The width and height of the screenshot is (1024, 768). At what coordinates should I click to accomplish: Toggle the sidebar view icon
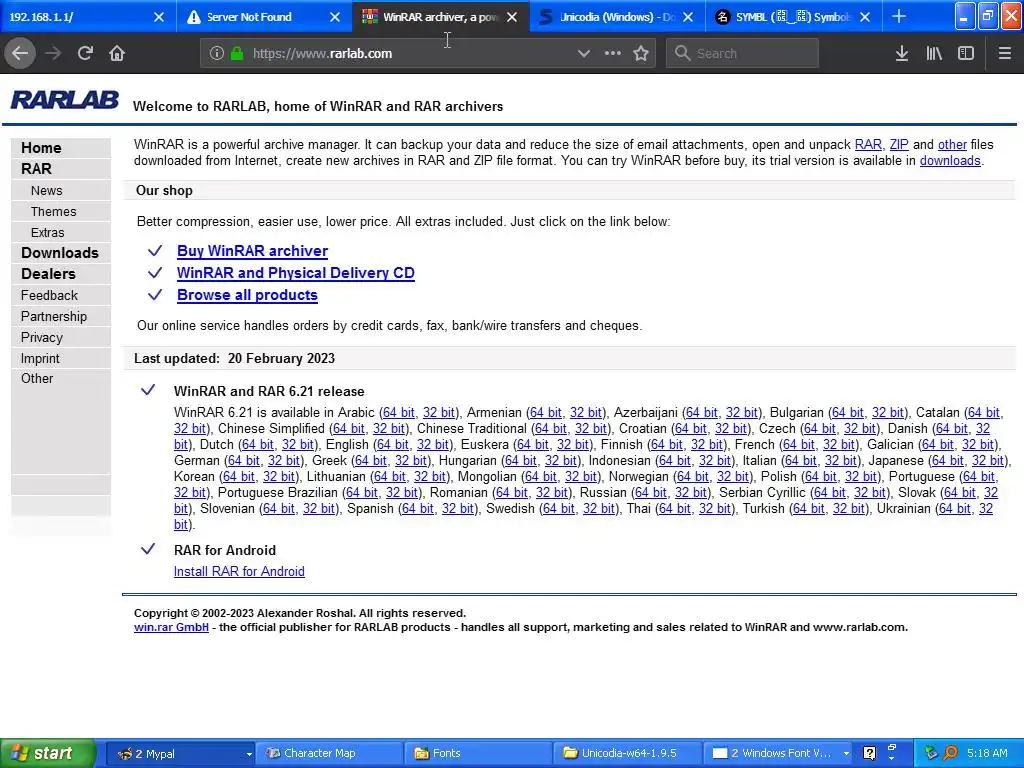pyautogui.click(x=966, y=54)
